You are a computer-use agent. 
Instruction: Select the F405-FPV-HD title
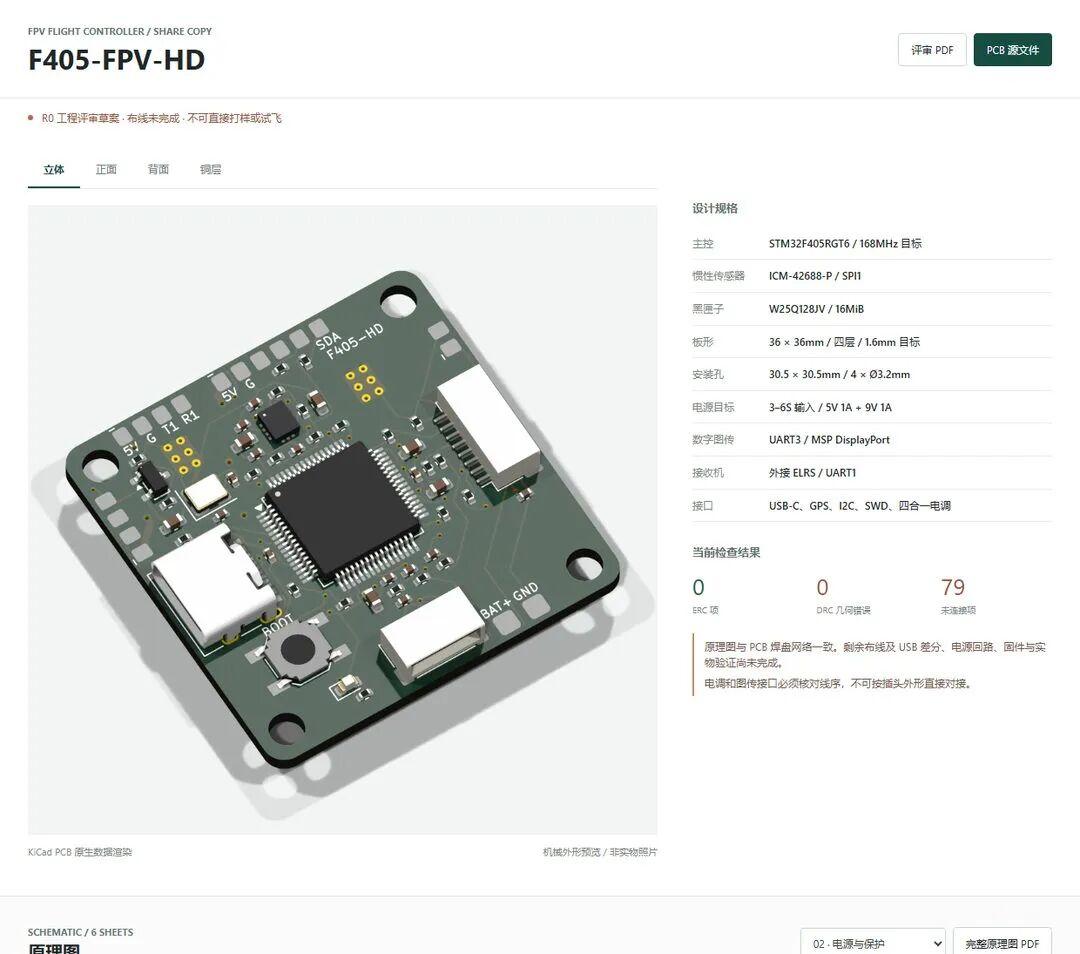116,60
